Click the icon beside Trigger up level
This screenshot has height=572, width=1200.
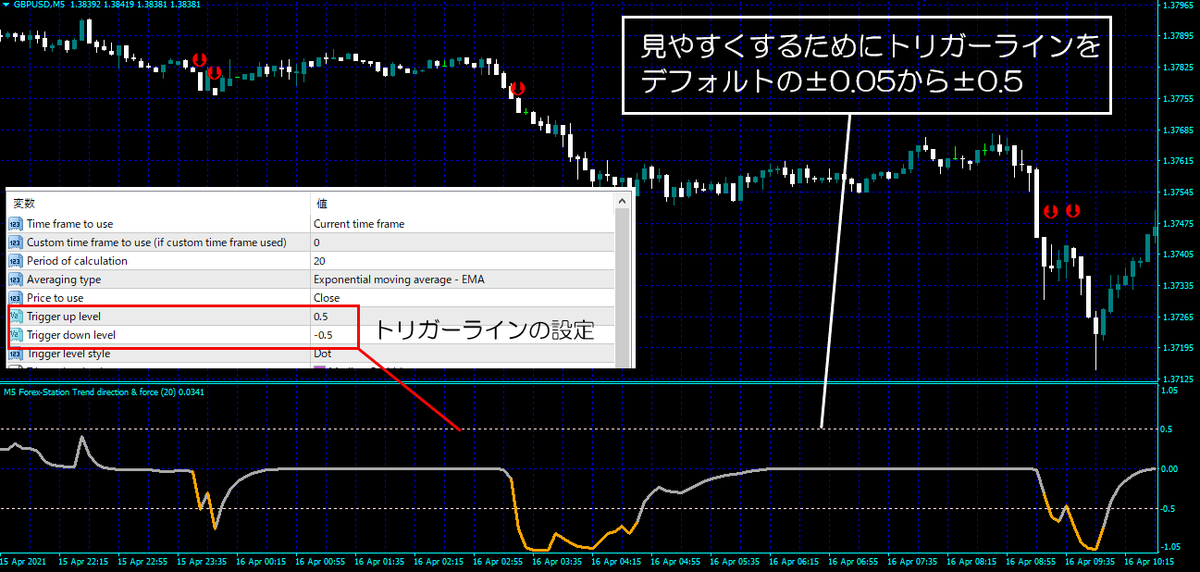point(15,316)
